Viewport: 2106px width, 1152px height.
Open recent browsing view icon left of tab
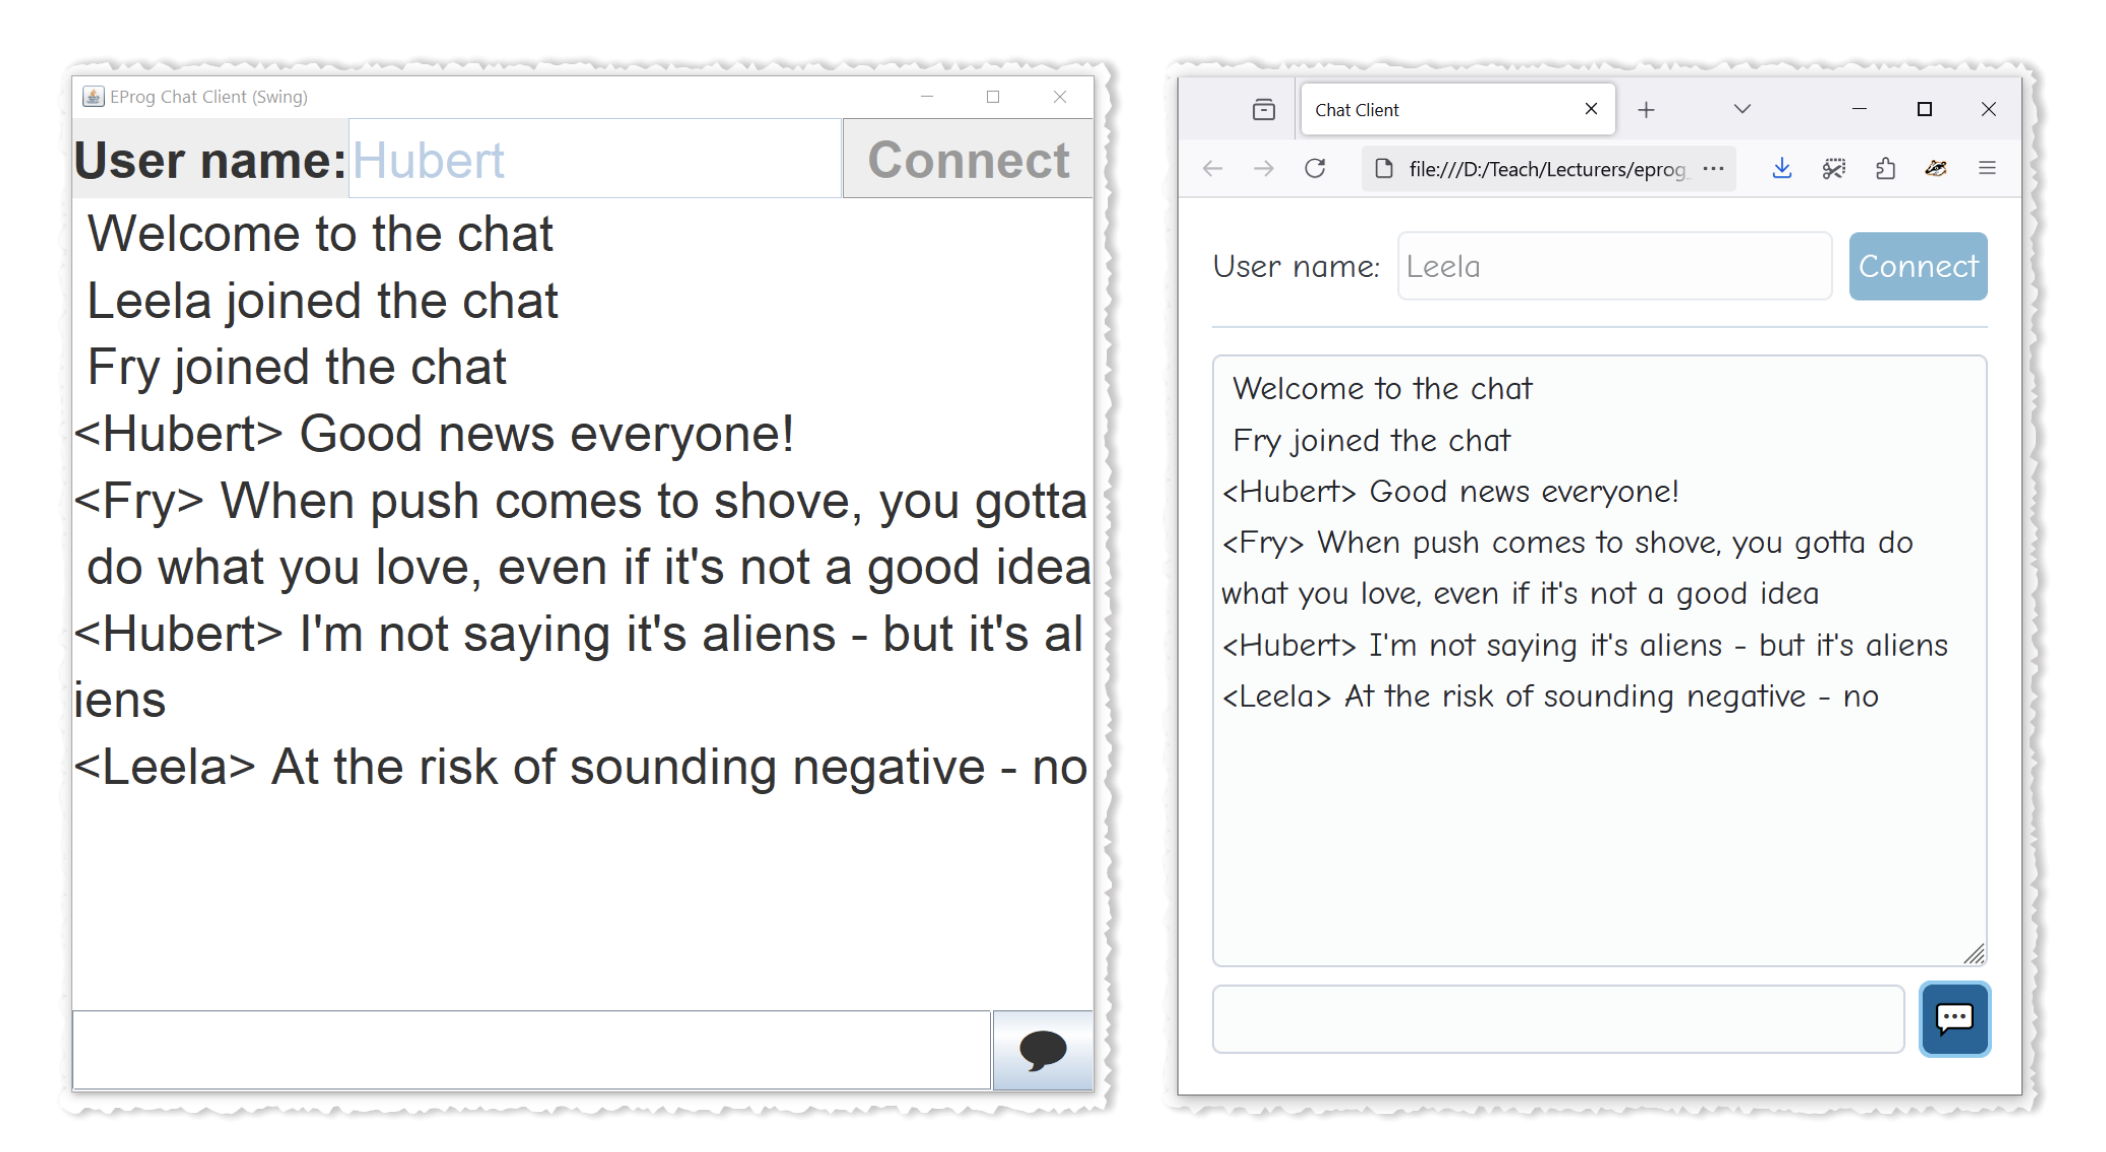point(1263,109)
